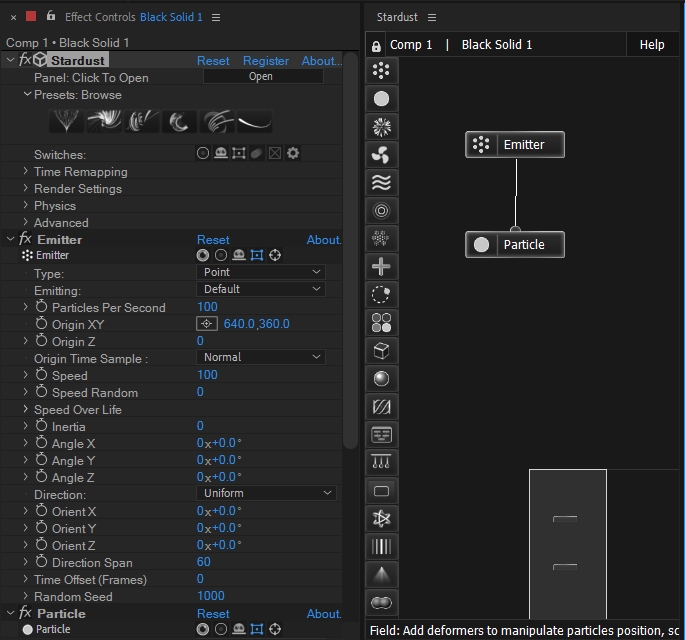Image resolution: width=685 pixels, height=640 pixels.
Task: Click the merged blobs toolbar icon
Action: [381, 603]
